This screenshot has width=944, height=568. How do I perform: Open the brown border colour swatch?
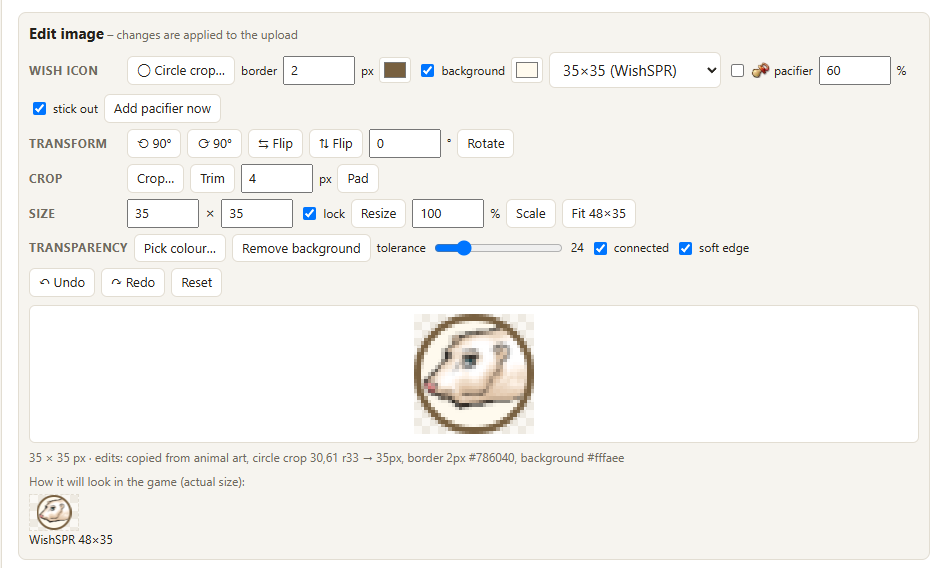(x=395, y=70)
